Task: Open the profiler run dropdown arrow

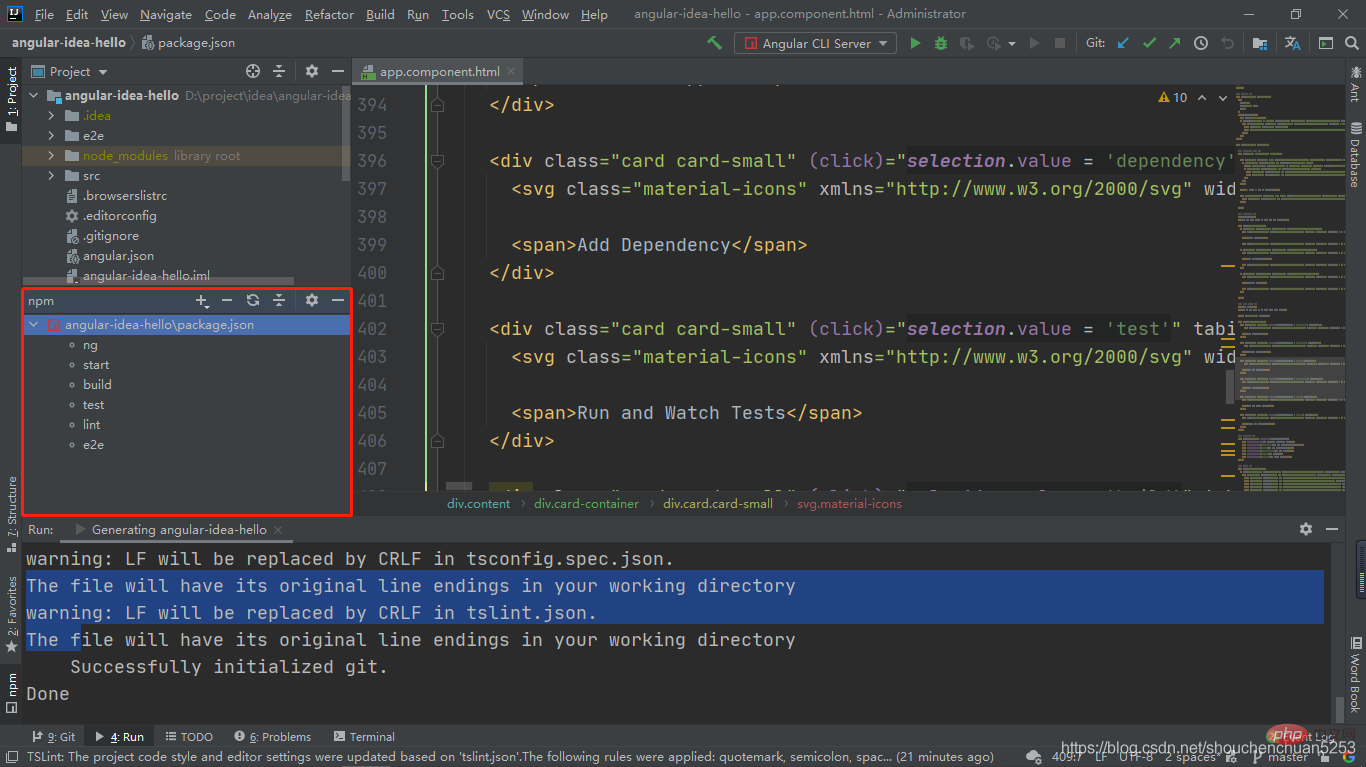Action: (x=1012, y=44)
